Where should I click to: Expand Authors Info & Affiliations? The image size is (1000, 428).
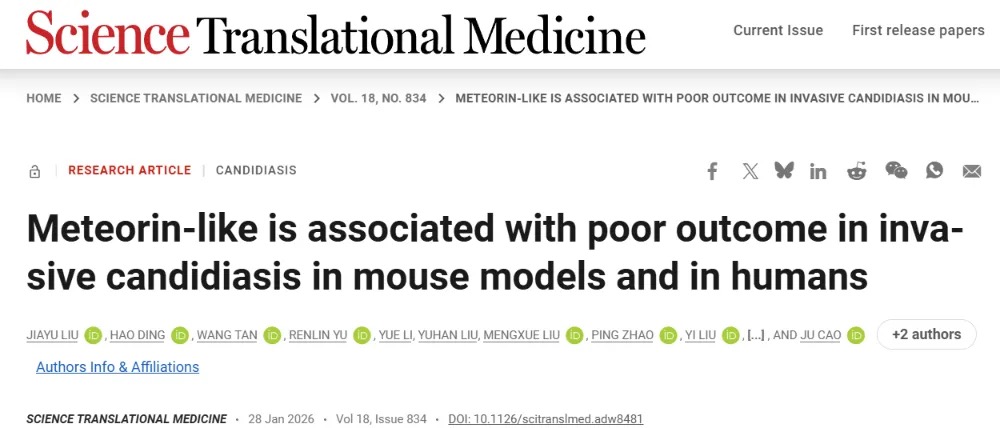[x=117, y=367]
